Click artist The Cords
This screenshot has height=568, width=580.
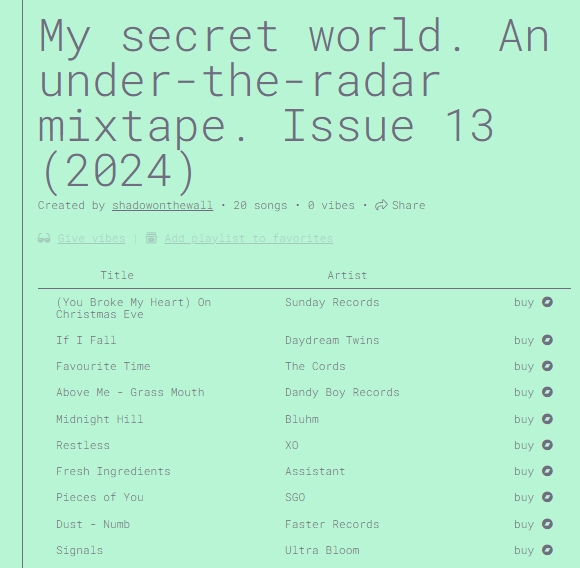(315, 366)
